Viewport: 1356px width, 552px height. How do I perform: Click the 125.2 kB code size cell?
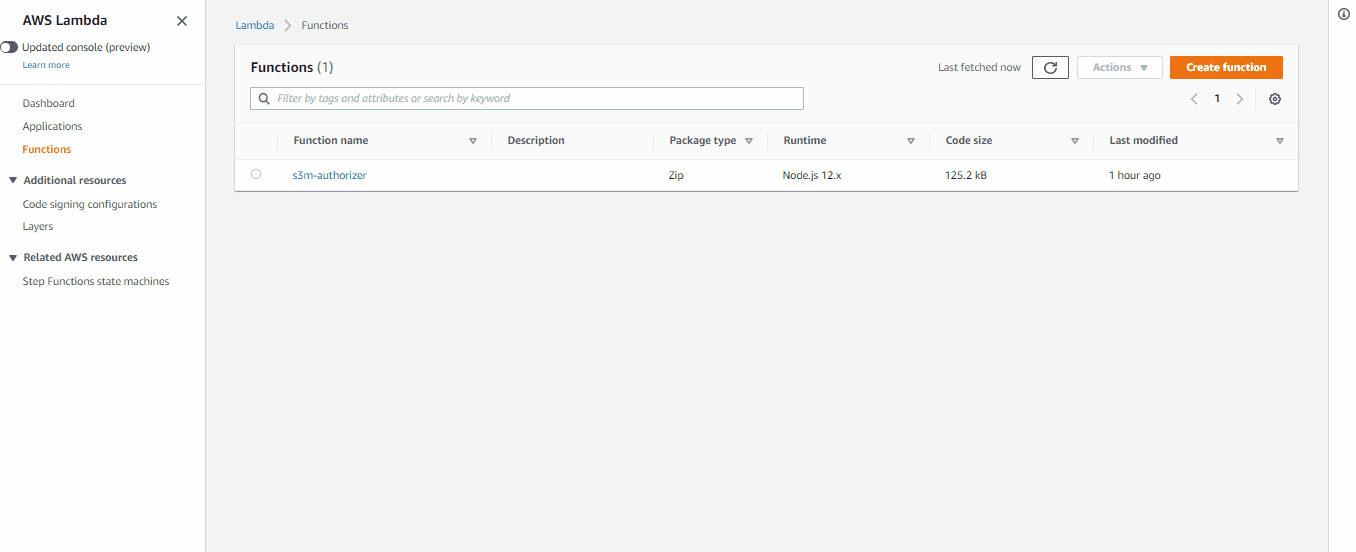[966, 175]
